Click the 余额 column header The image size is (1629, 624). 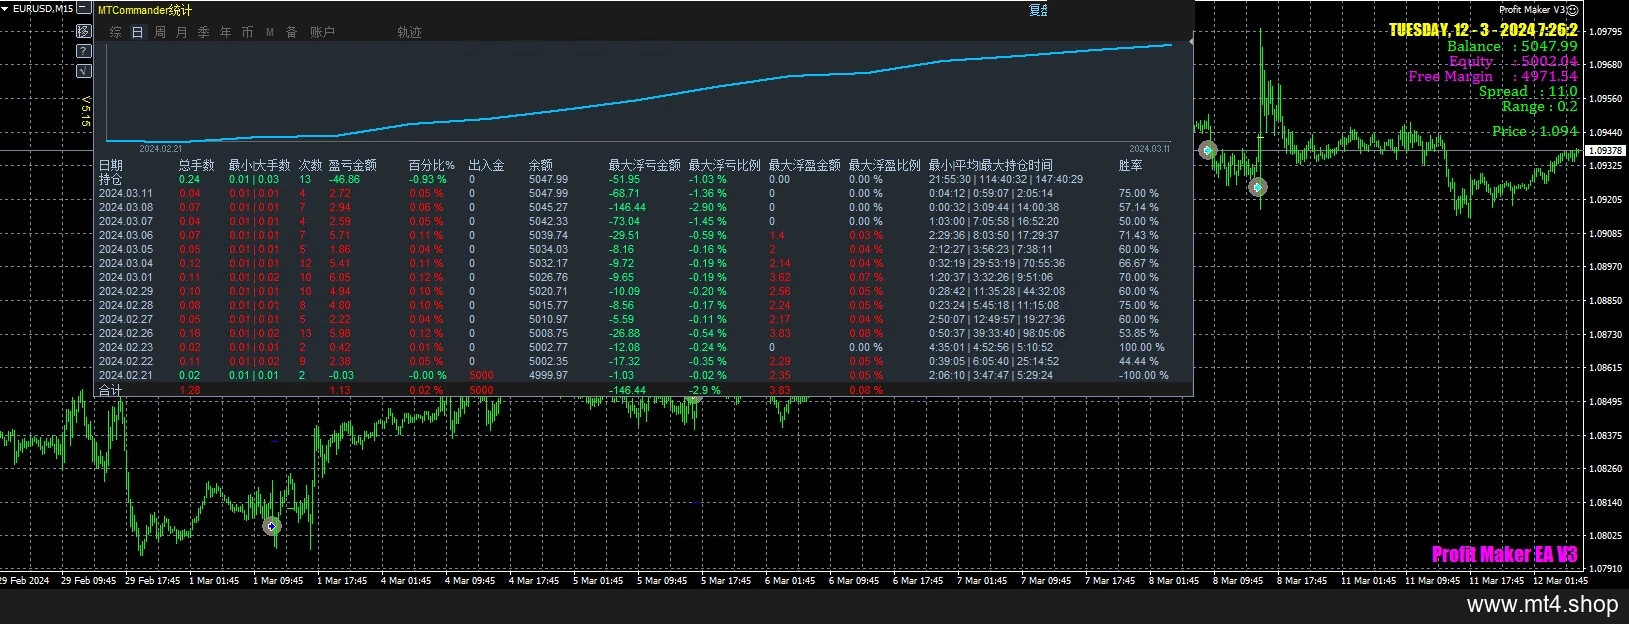[541, 165]
